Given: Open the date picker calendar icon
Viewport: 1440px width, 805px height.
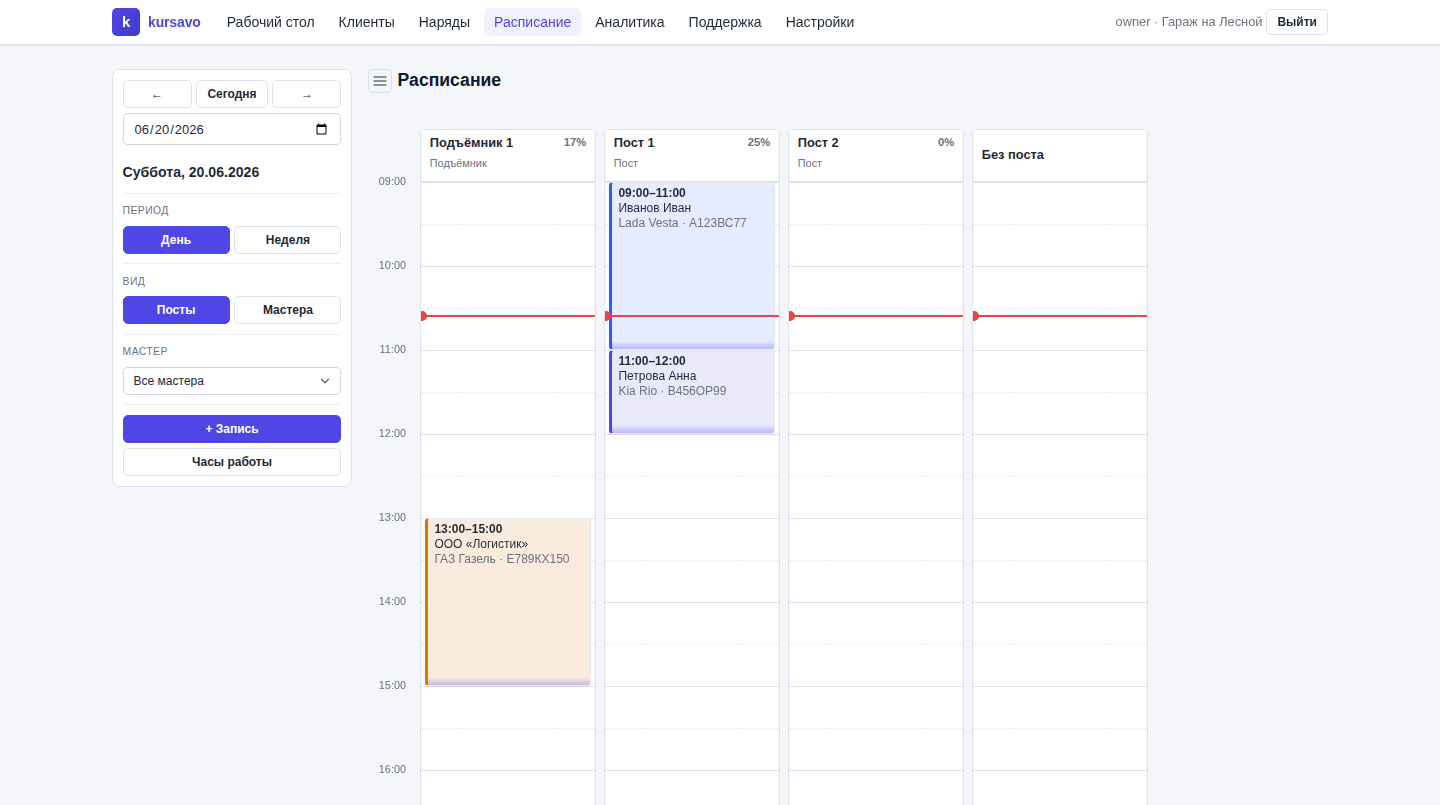Looking at the screenshot, I should coord(321,129).
